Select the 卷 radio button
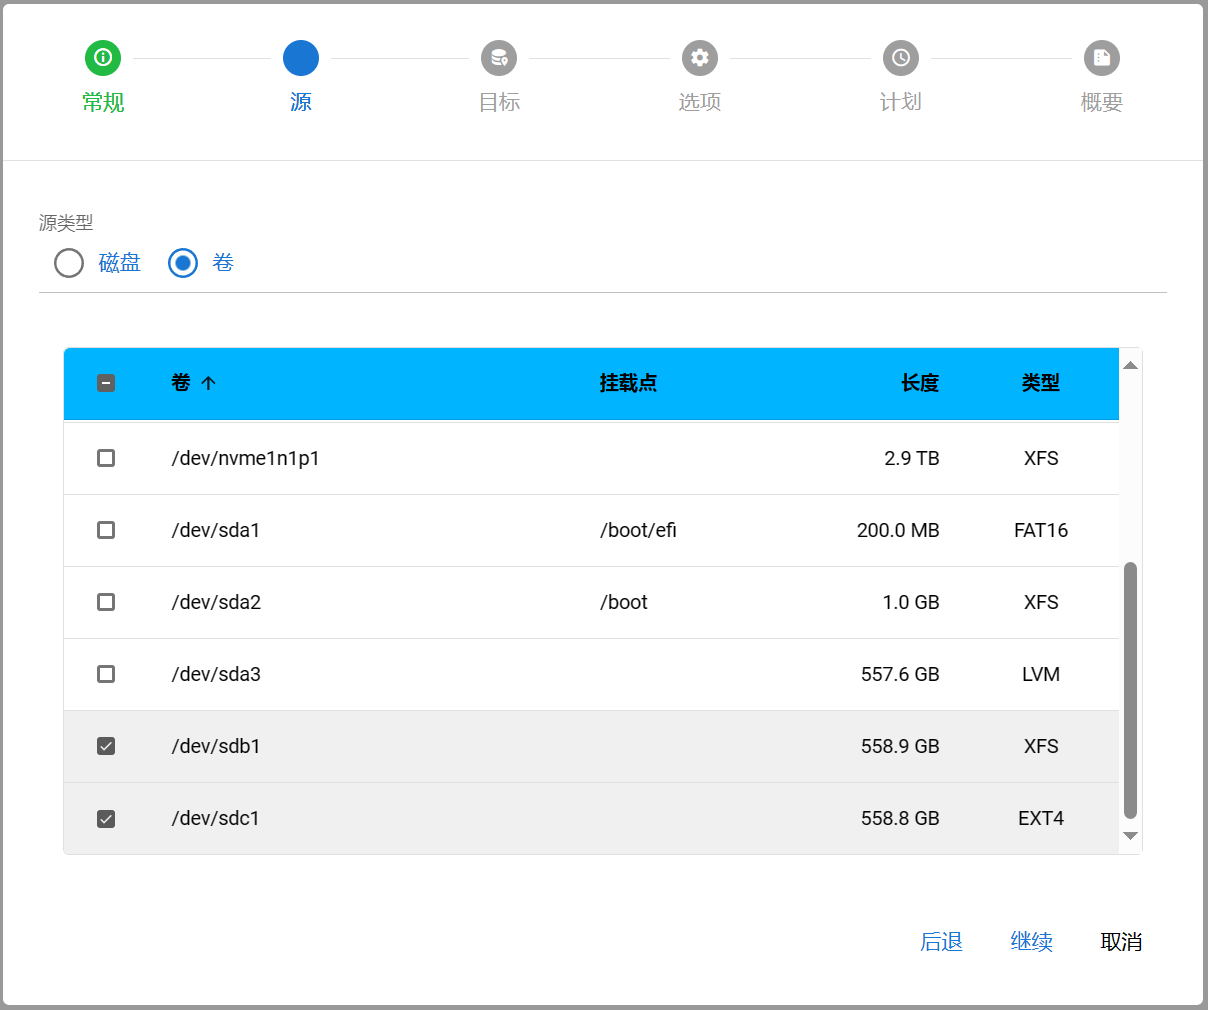This screenshot has width=1208, height=1010. pos(183,263)
